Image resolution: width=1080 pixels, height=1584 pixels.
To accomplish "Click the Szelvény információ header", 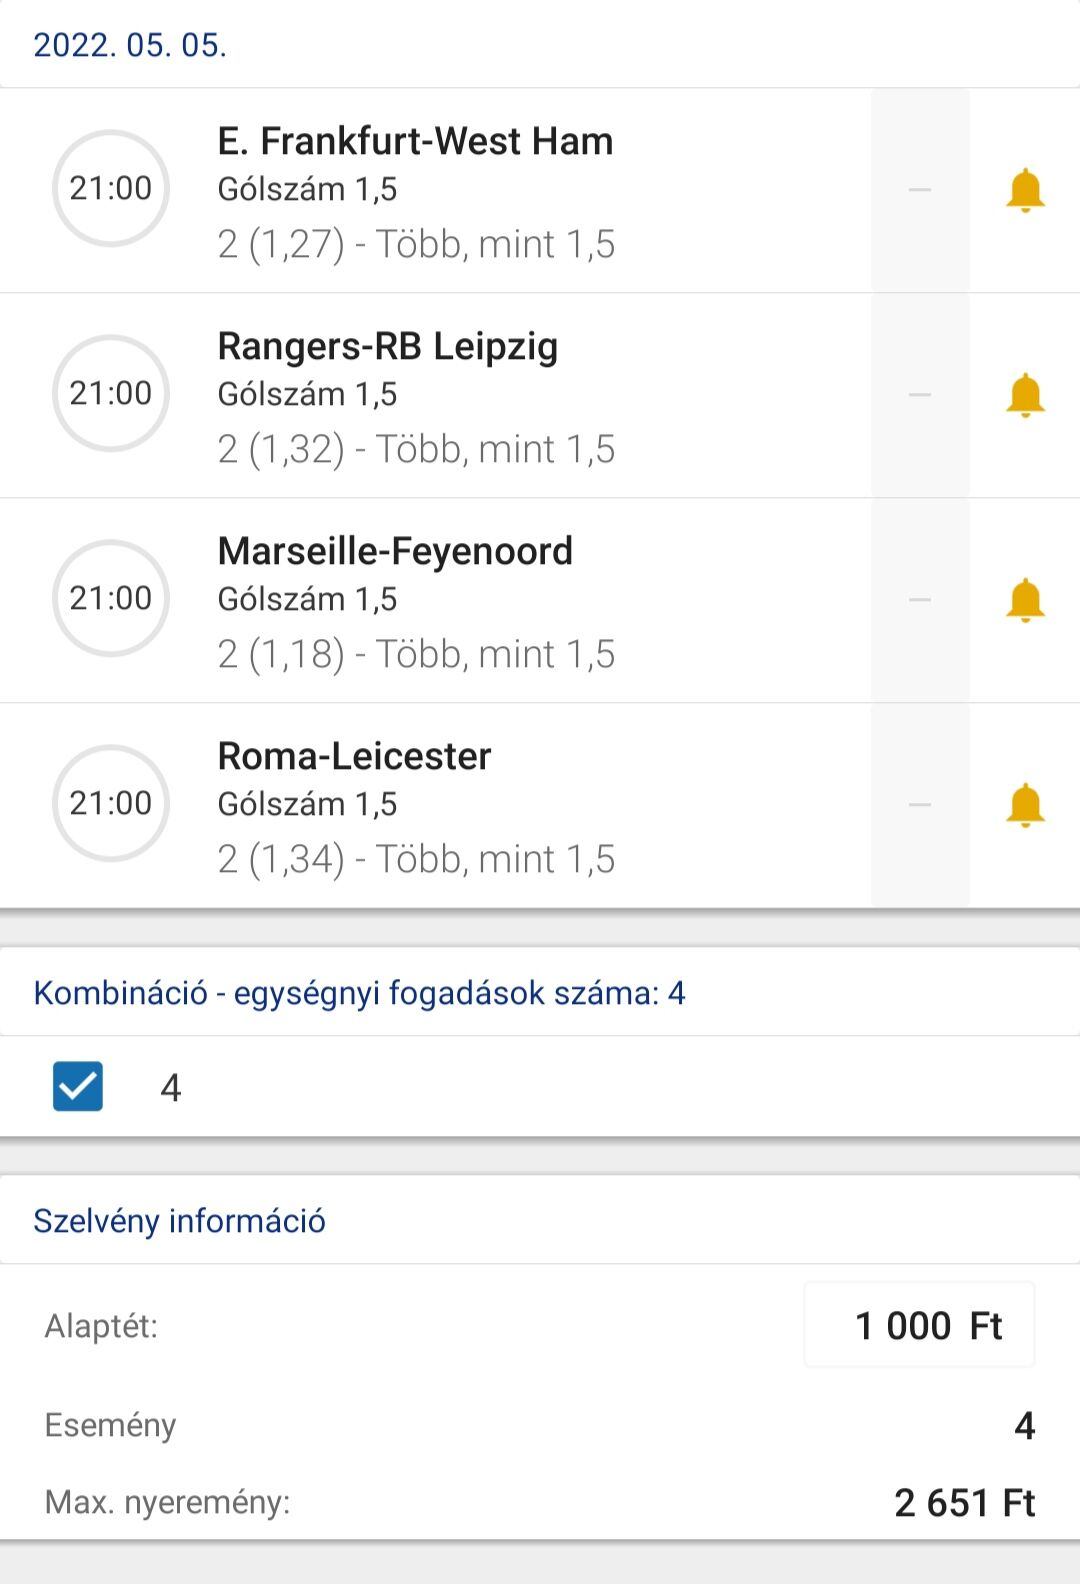I will [179, 1221].
